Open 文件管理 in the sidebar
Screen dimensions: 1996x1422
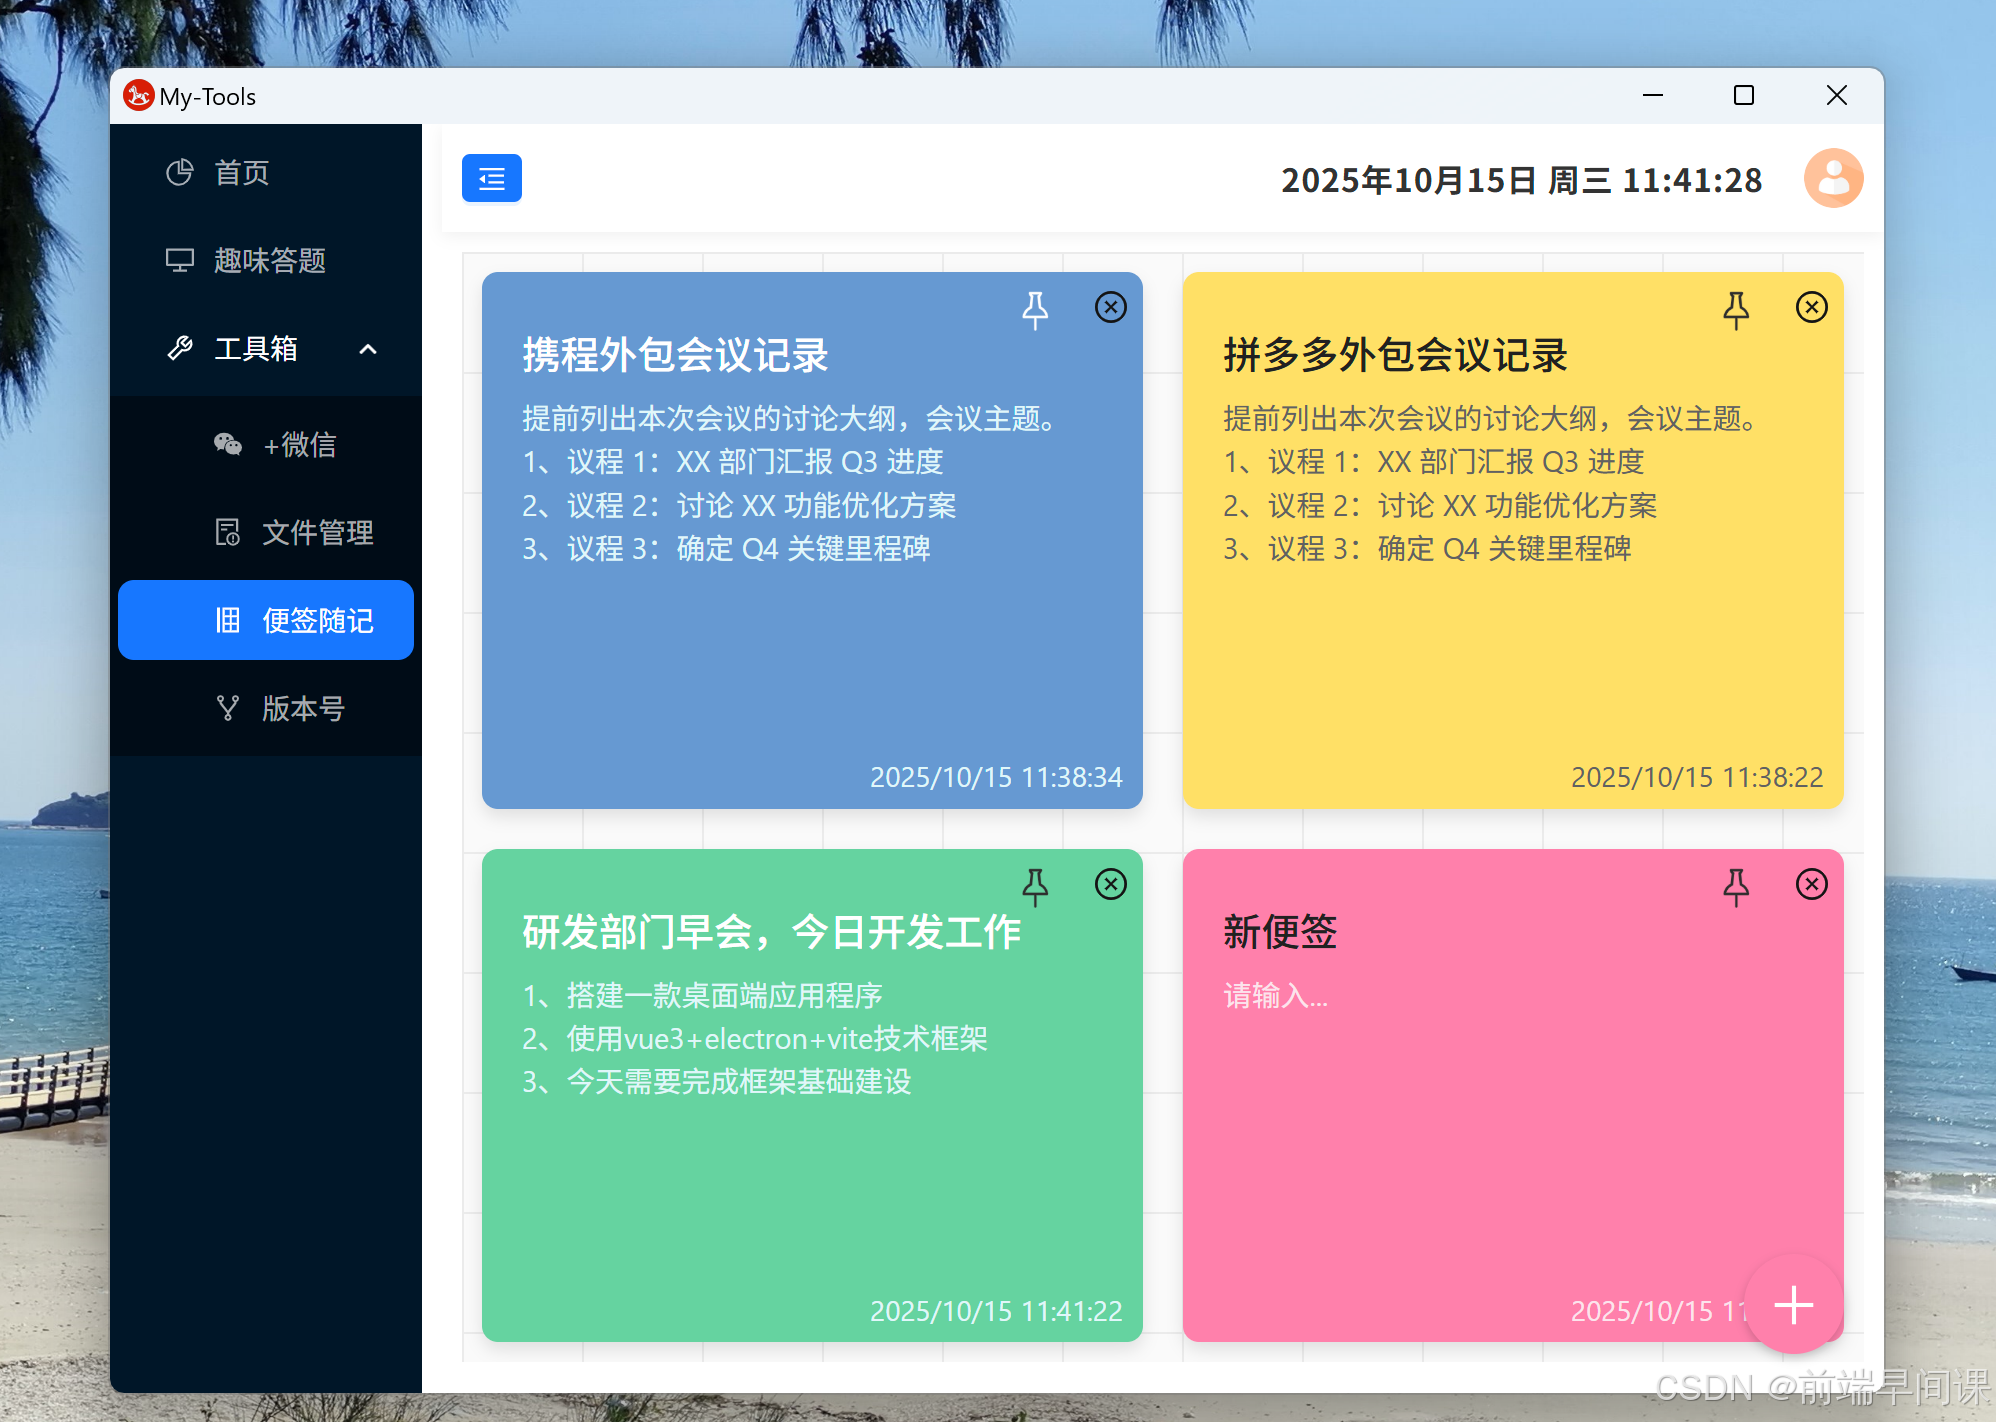click(266, 533)
